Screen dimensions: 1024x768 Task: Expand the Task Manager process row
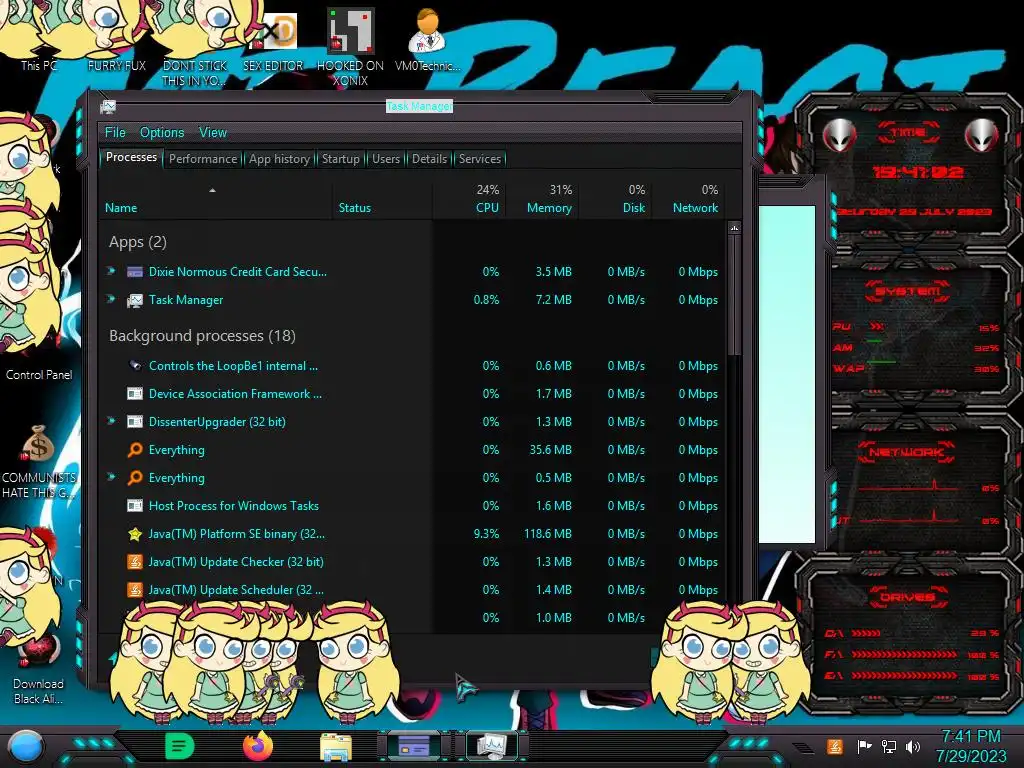click(x=112, y=298)
